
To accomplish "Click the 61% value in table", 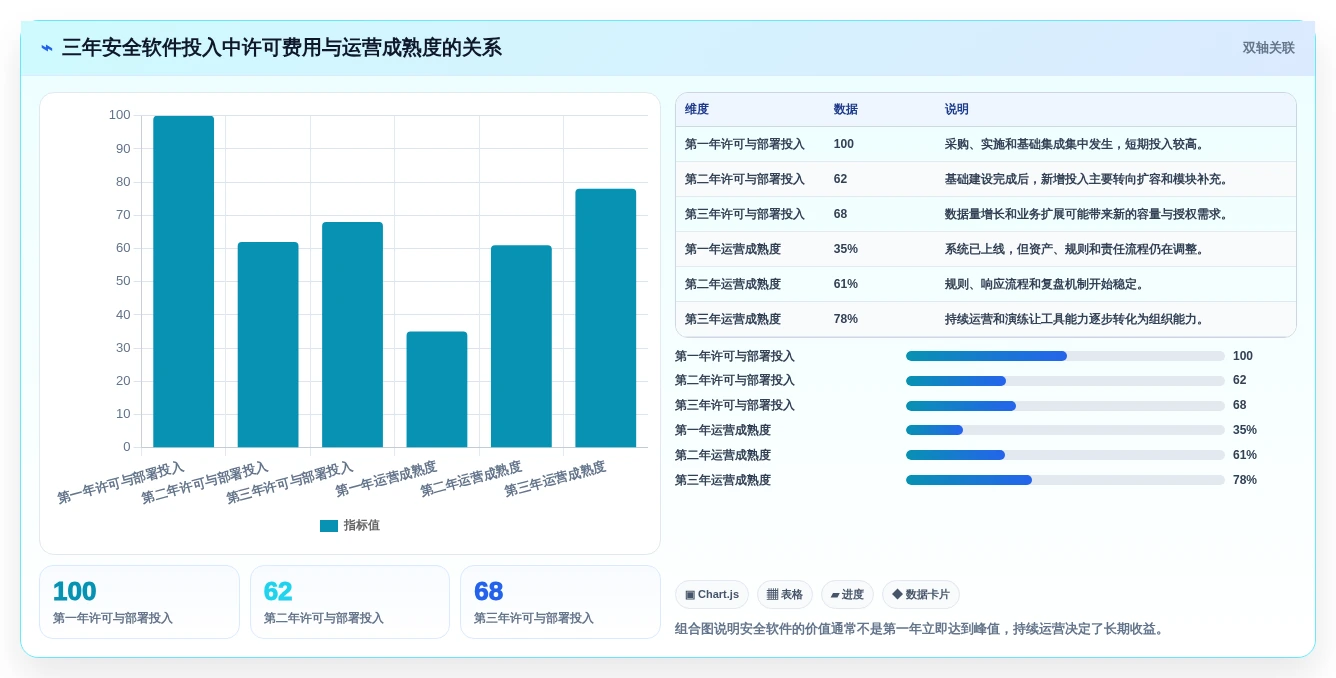I will point(846,284).
